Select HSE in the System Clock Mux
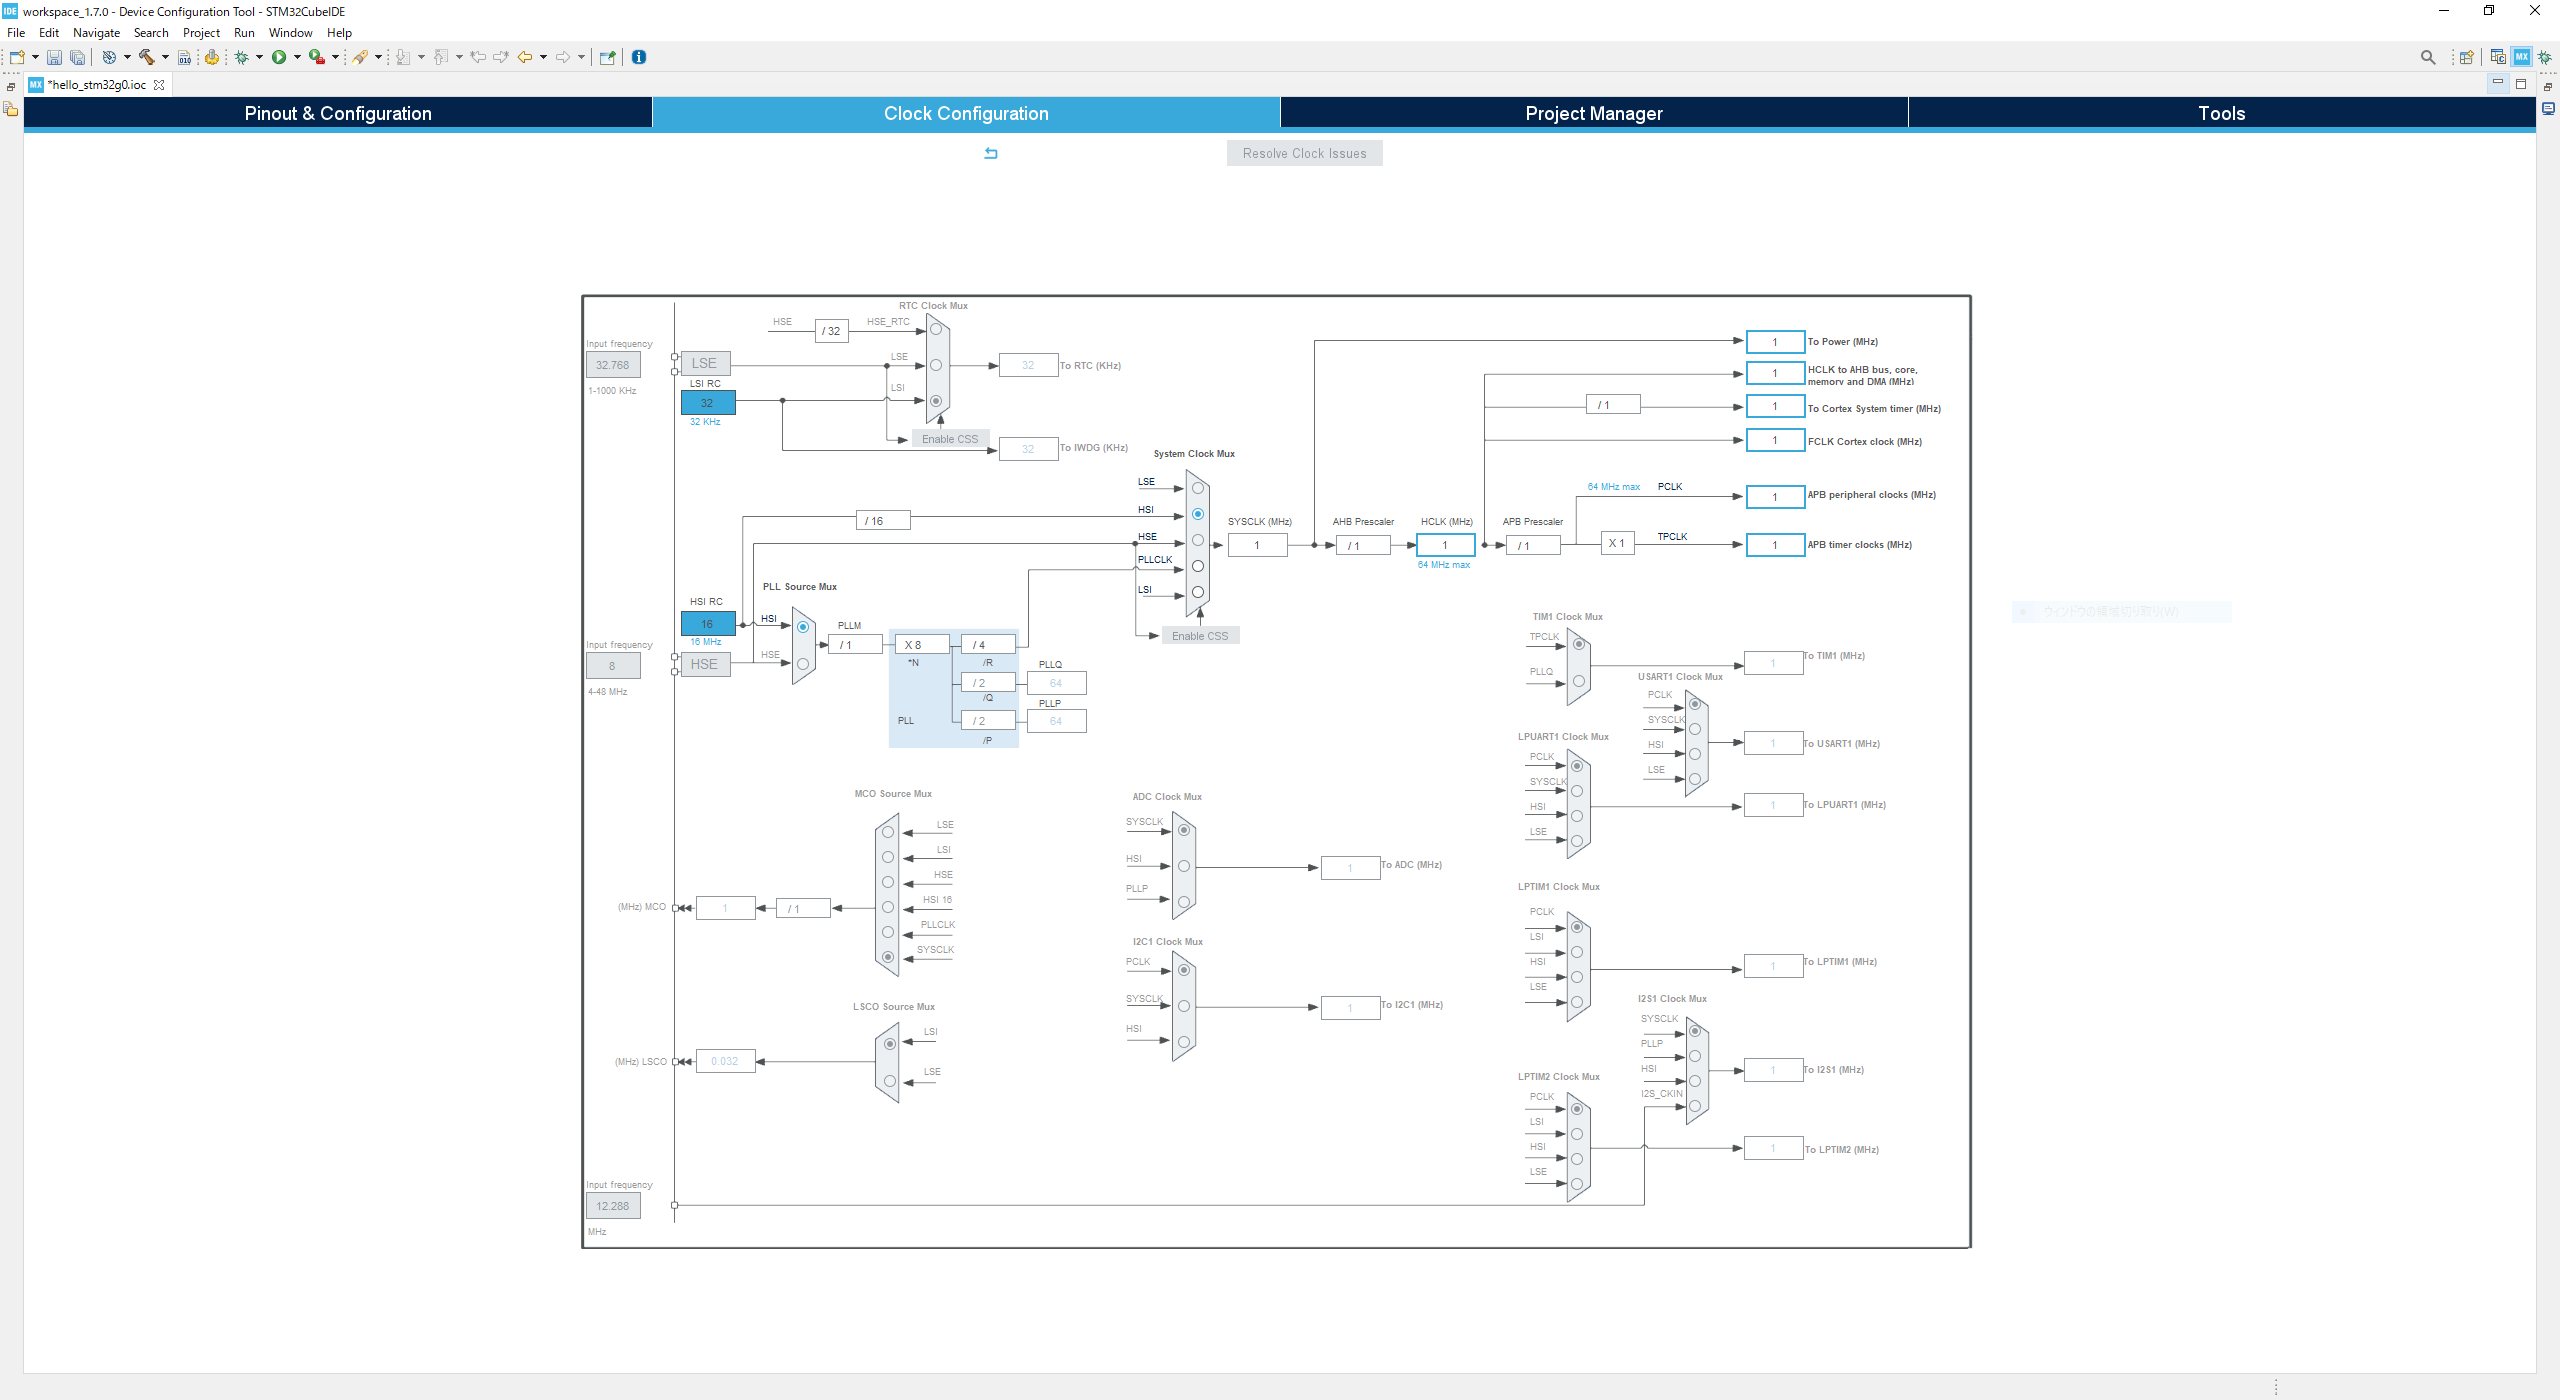Screen dimensions: 2560x1400 pyautogui.click(x=1197, y=540)
